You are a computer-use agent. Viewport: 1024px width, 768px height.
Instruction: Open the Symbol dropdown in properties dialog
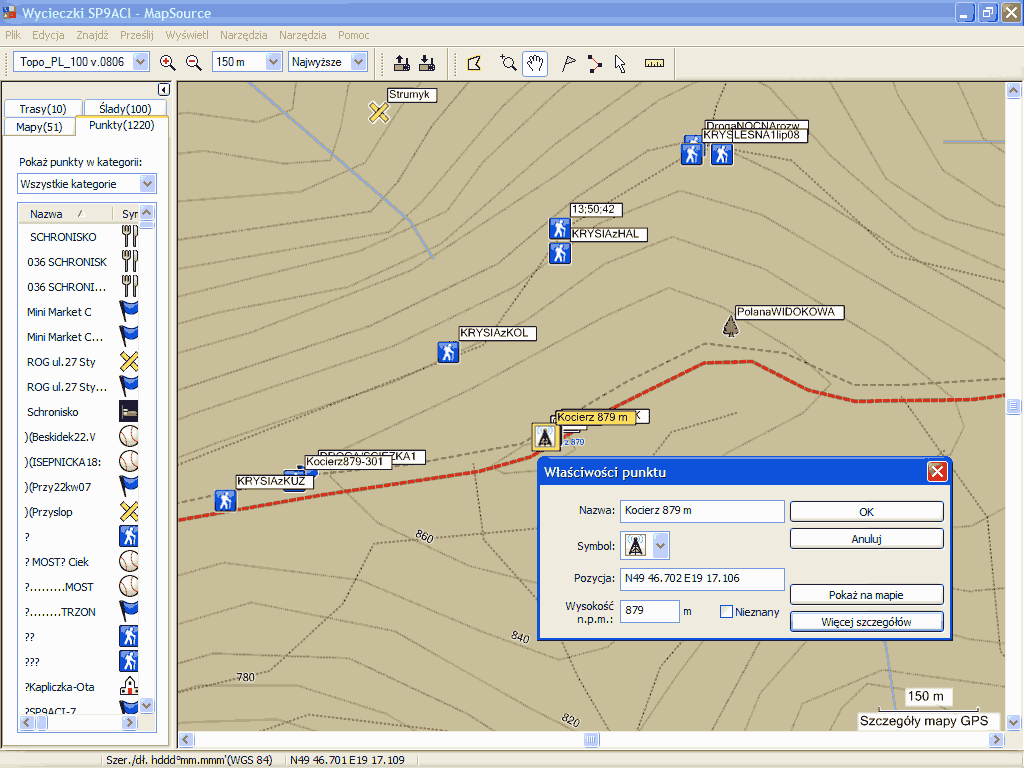[661, 545]
